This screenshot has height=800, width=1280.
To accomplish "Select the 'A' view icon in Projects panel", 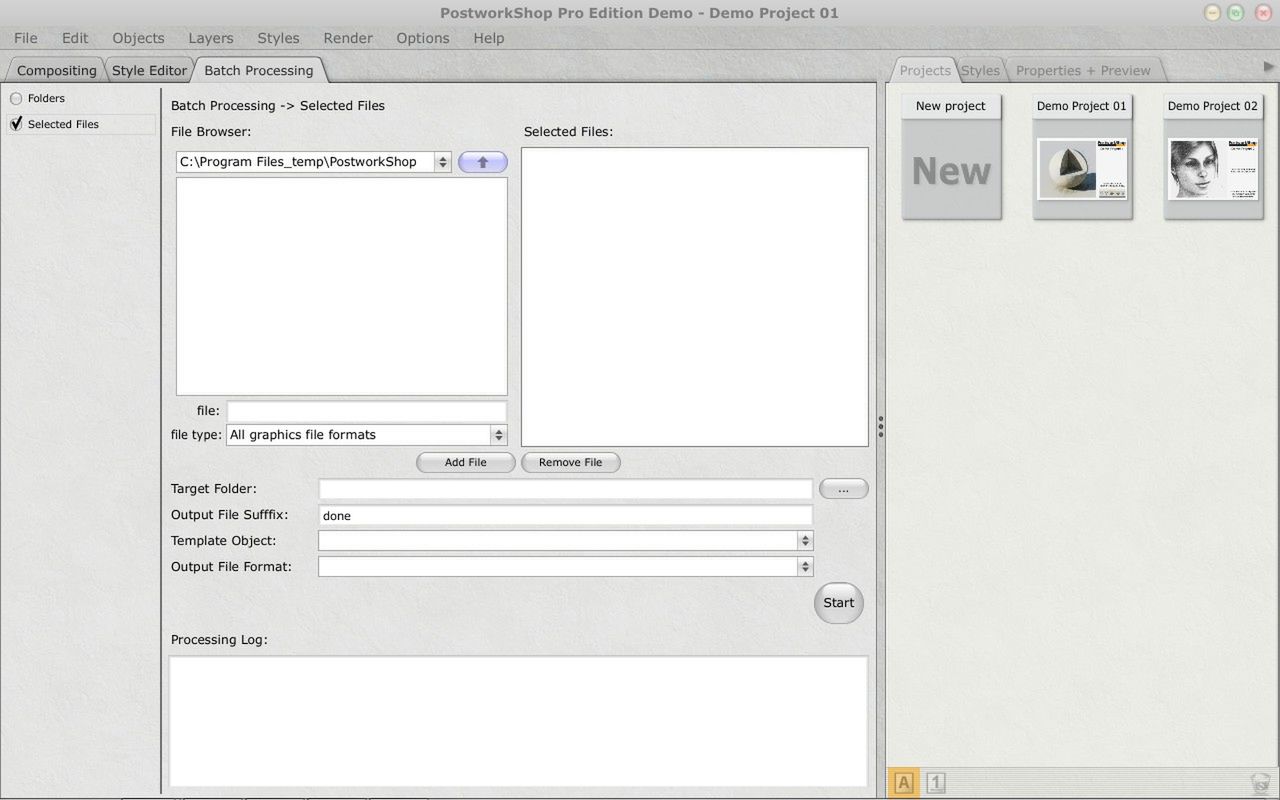I will 904,783.
